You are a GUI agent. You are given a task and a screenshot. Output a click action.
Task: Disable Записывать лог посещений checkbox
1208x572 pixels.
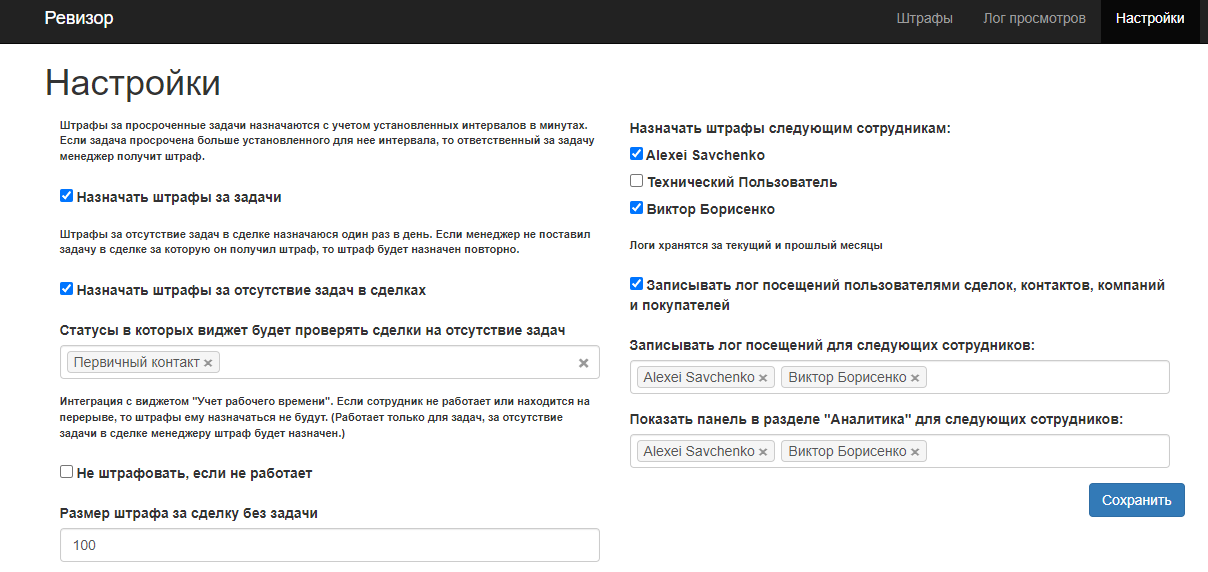pos(636,284)
